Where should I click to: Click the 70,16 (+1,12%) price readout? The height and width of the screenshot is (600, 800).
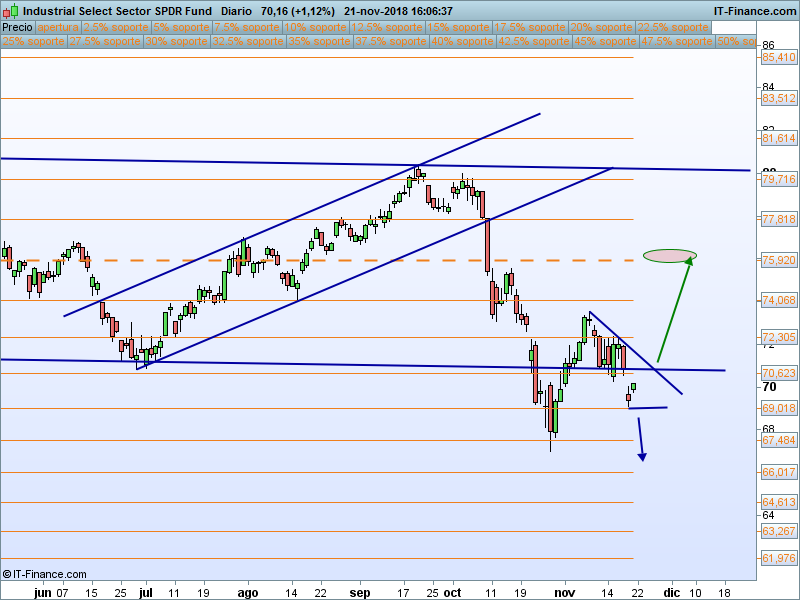point(298,11)
